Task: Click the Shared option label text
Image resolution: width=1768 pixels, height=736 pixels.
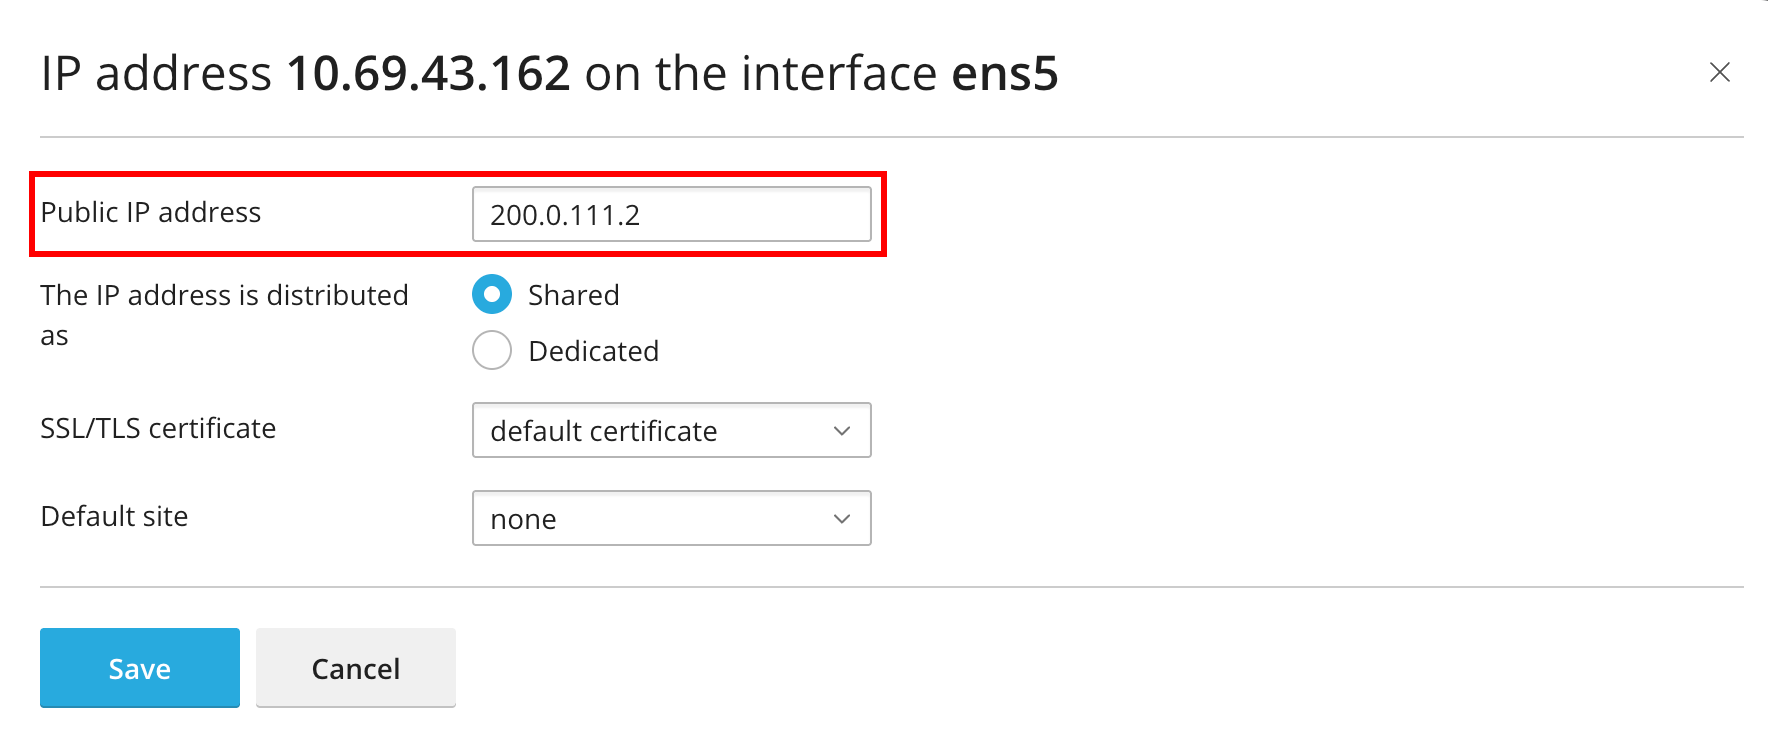Action: (574, 295)
